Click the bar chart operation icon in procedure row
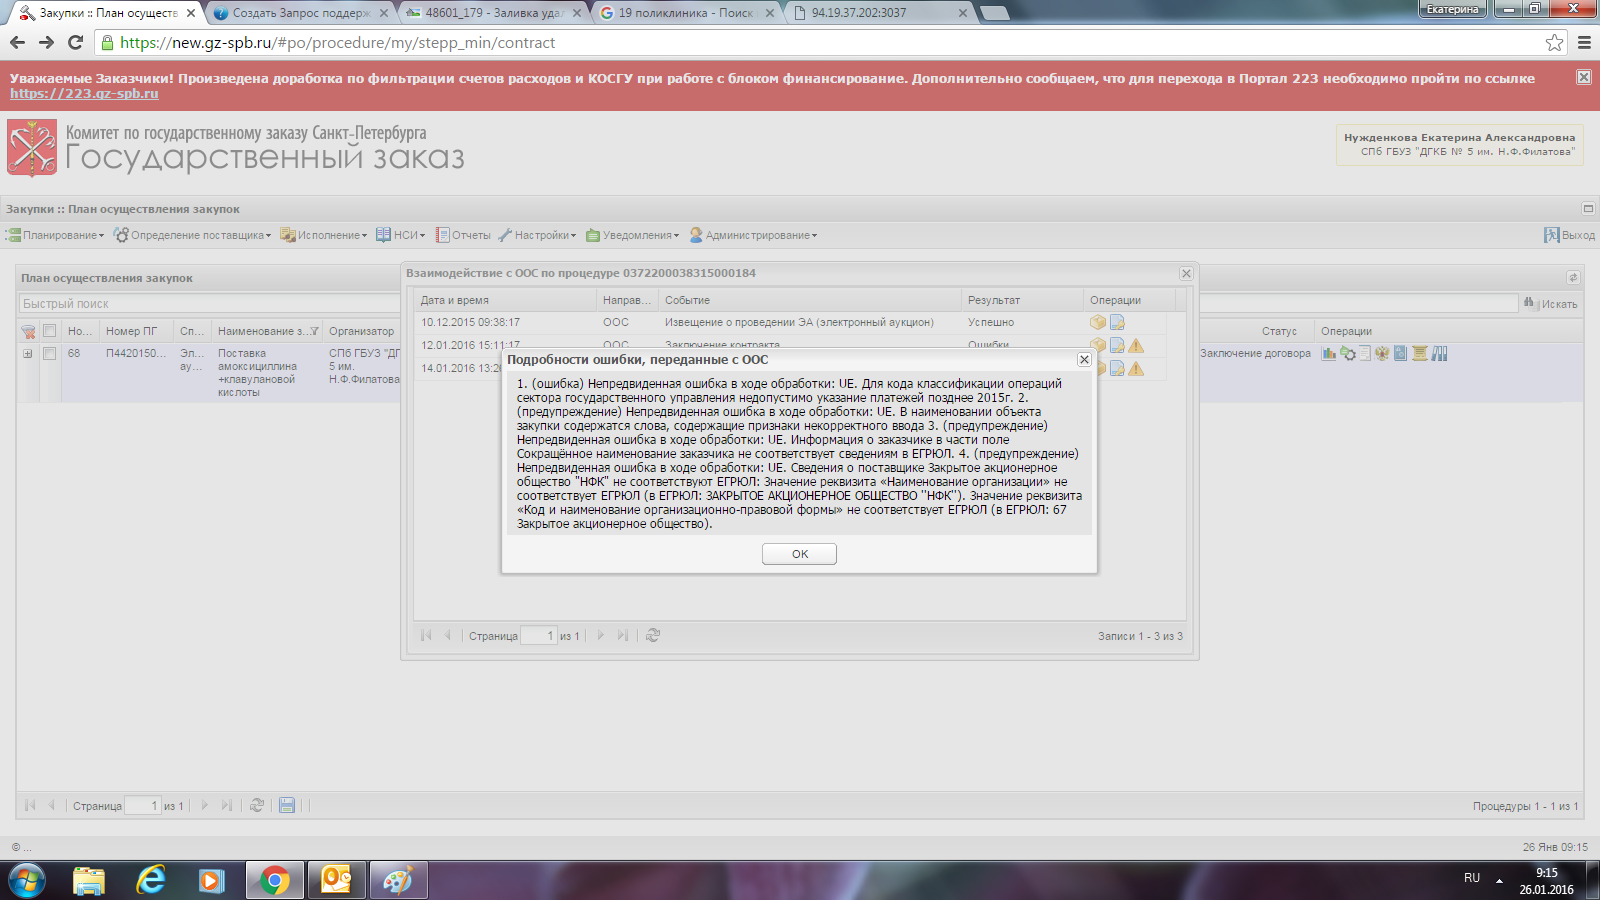The image size is (1600, 900). click(1329, 353)
